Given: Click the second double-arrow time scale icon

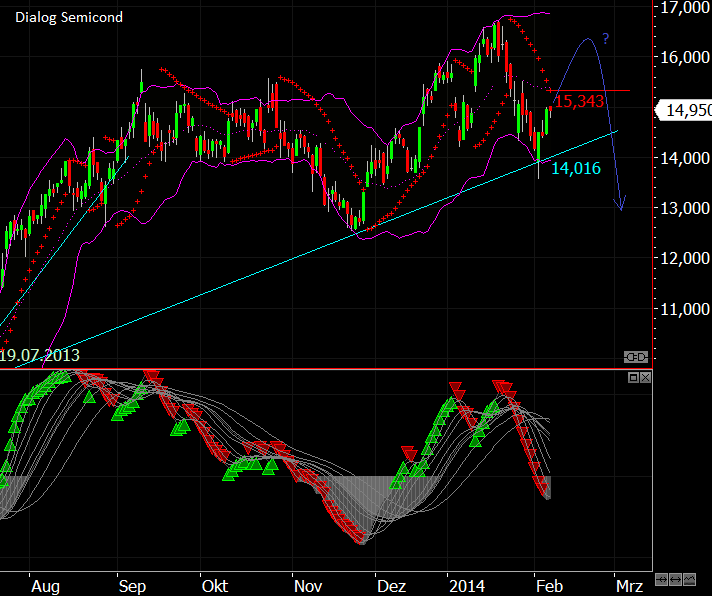Looking at the screenshot, I should [675, 580].
